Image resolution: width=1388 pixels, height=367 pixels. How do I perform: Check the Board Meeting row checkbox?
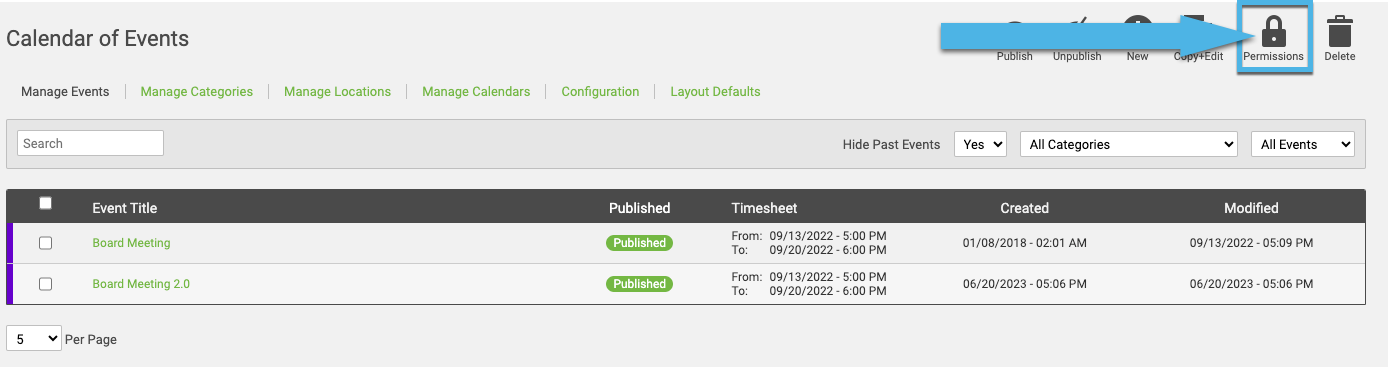point(45,243)
